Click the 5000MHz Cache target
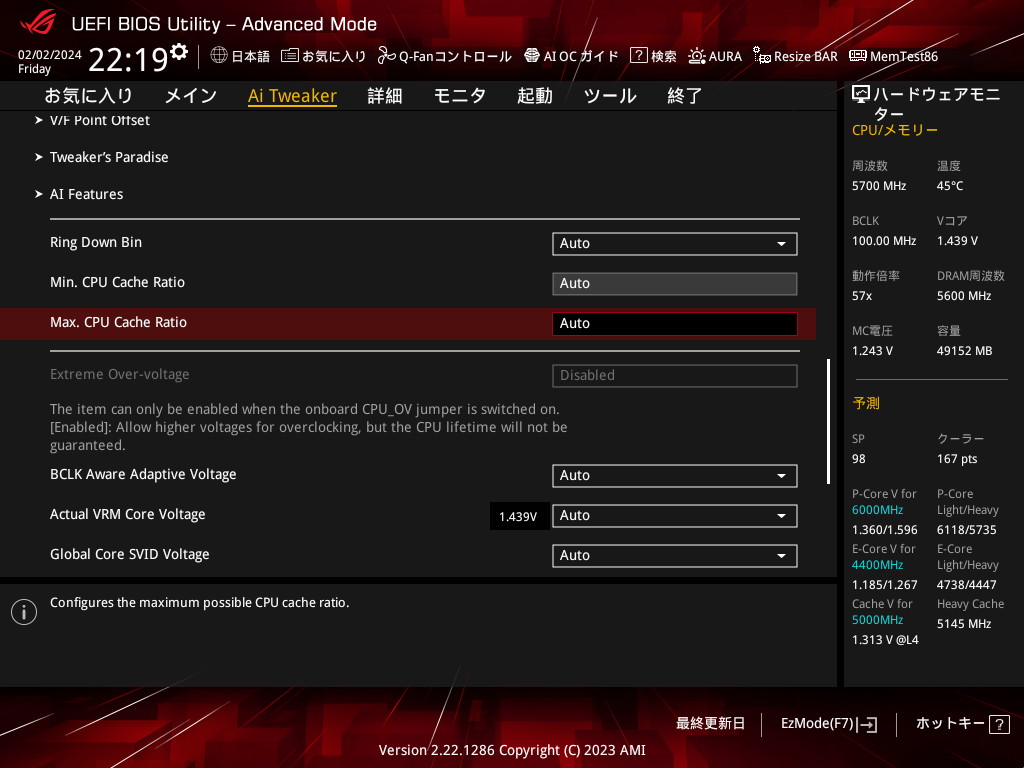The width and height of the screenshot is (1024, 768). click(x=877, y=620)
